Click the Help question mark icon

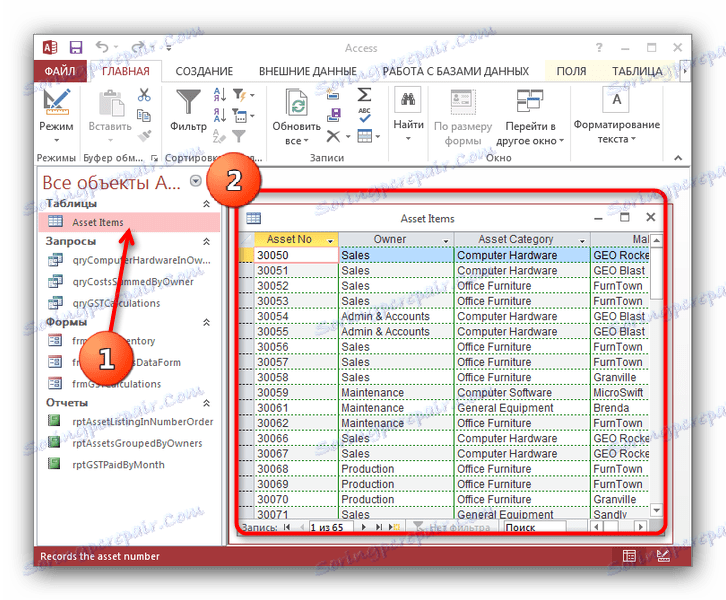(x=599, y=47)
